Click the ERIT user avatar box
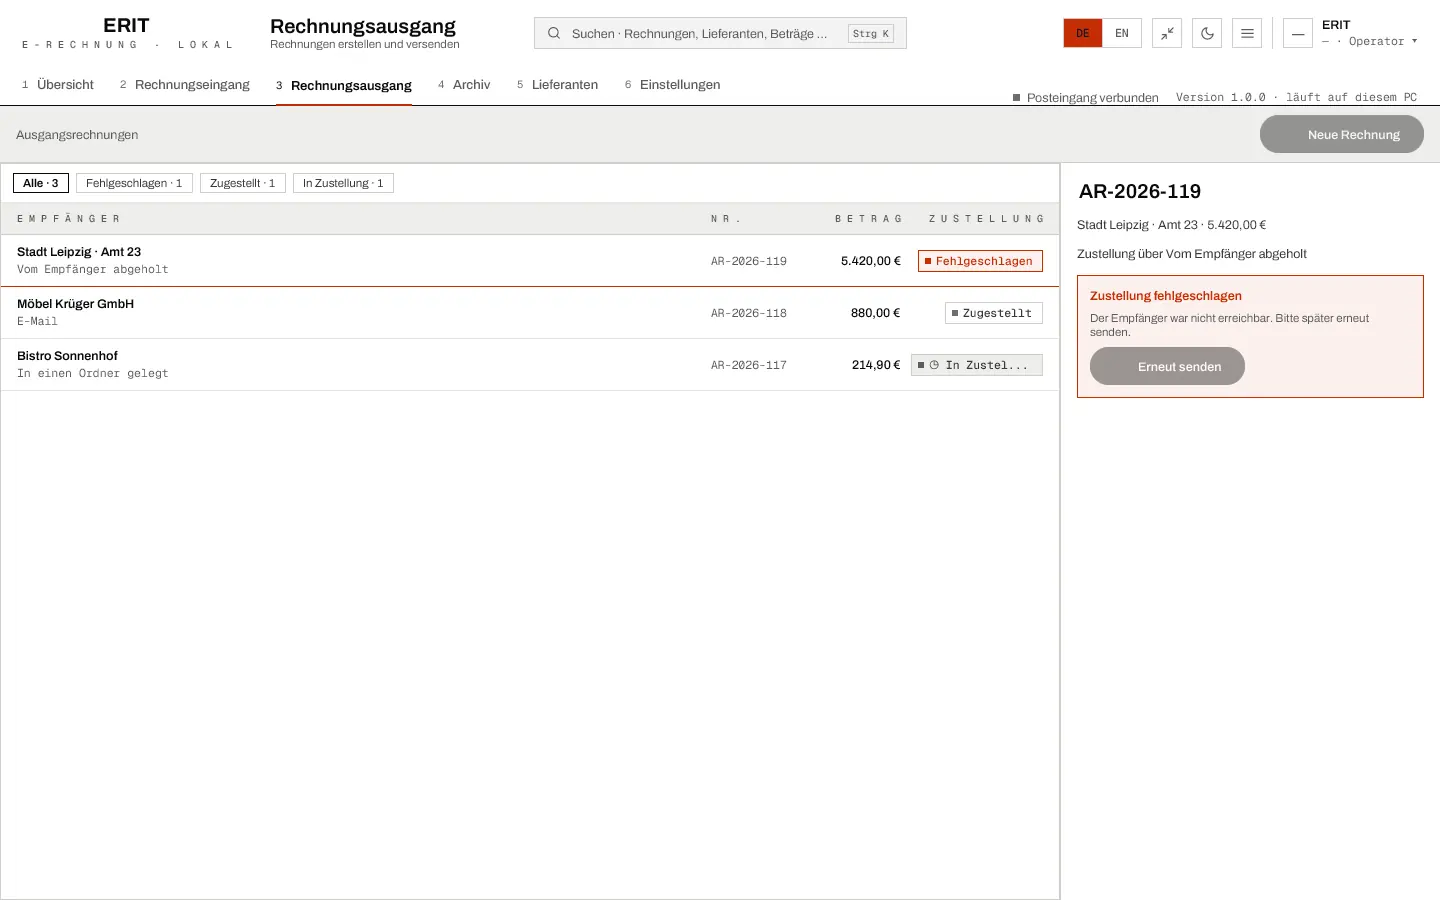The height and width of the screenshot is (900, 1440). point(1298,33)
